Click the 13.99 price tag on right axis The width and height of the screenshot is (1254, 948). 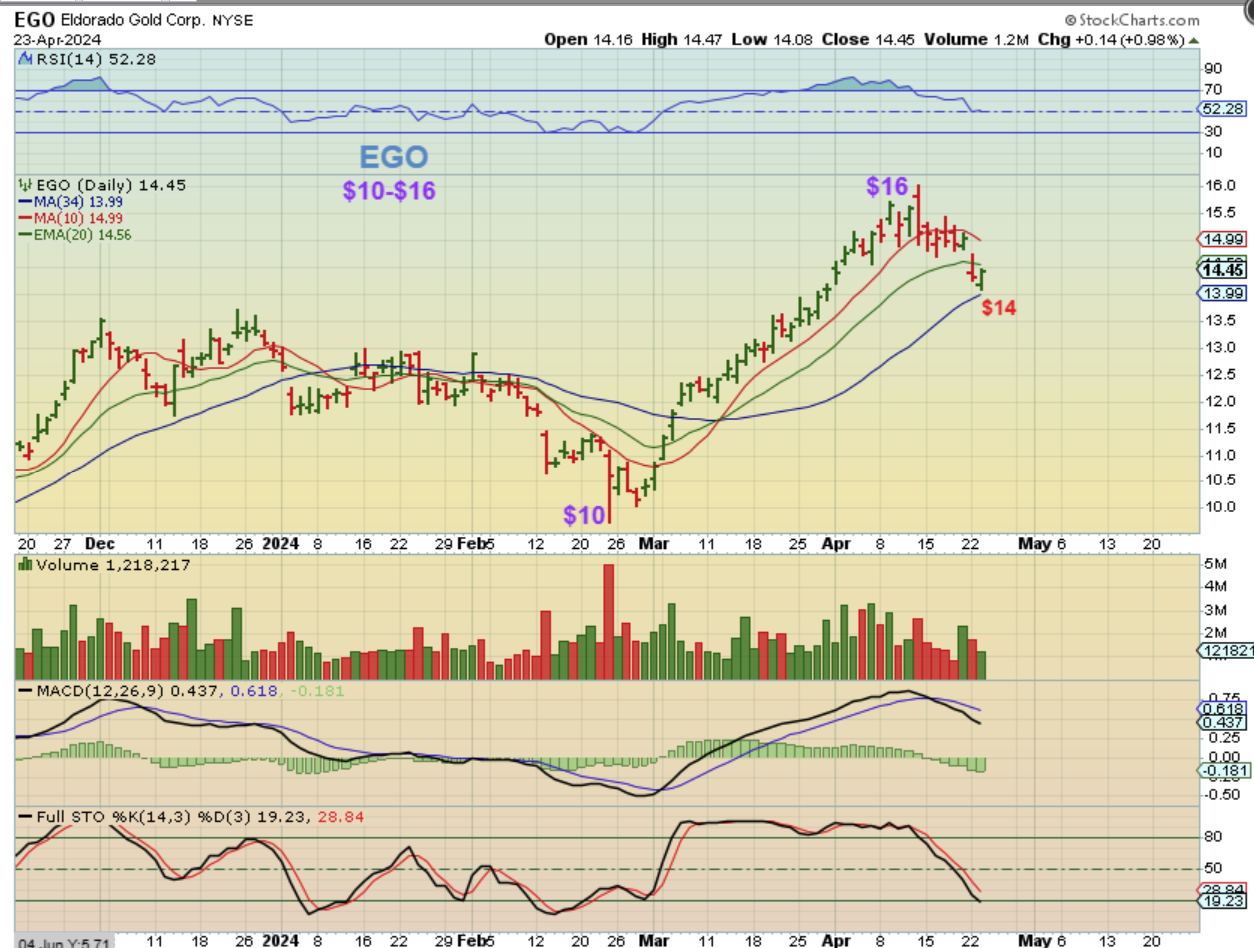click(x=1222, y=292)
